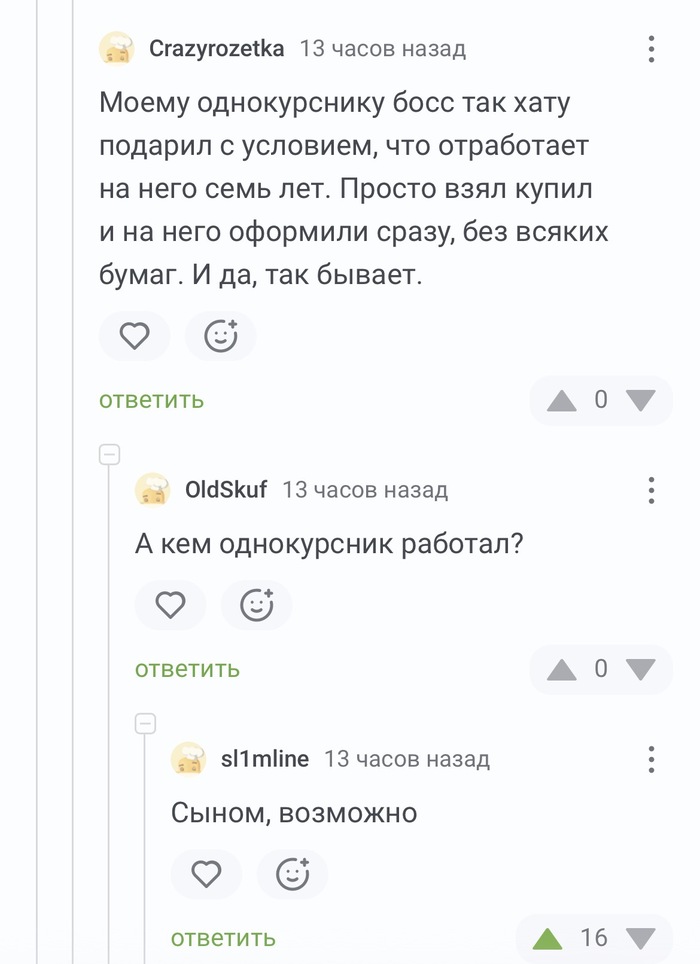Downvote sl1mline's comment
Viewport: 700px width, 964px height.
point(640,938)
